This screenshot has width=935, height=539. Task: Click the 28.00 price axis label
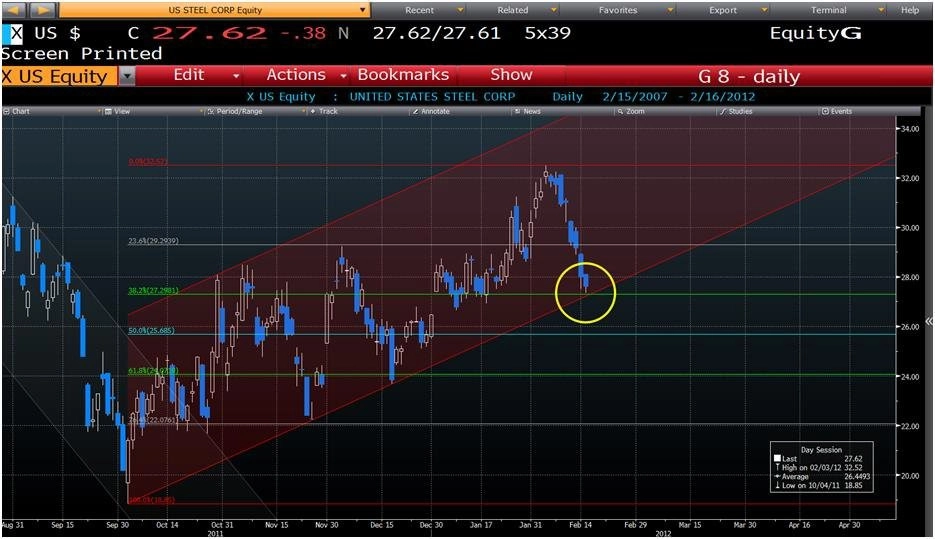908,277
